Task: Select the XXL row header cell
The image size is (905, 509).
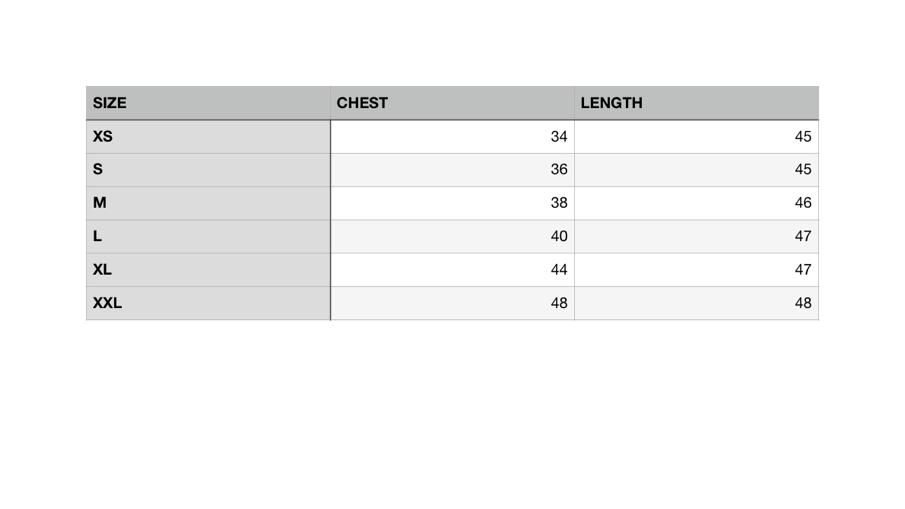Action: (208, 303)
